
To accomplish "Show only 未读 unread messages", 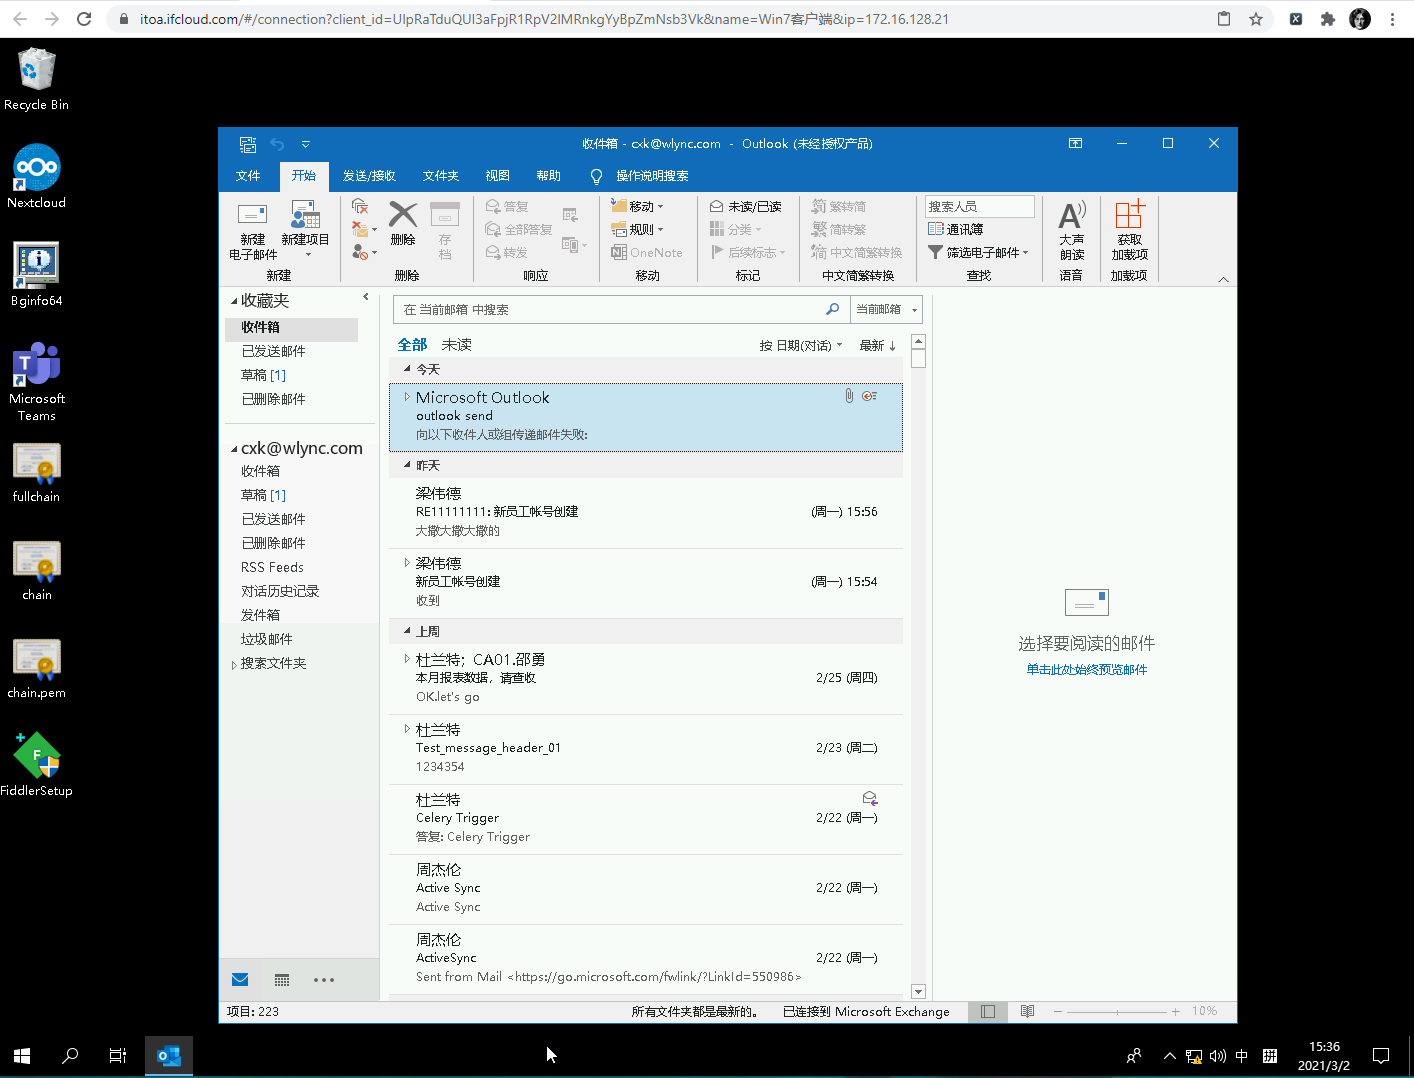I will 457,344.
